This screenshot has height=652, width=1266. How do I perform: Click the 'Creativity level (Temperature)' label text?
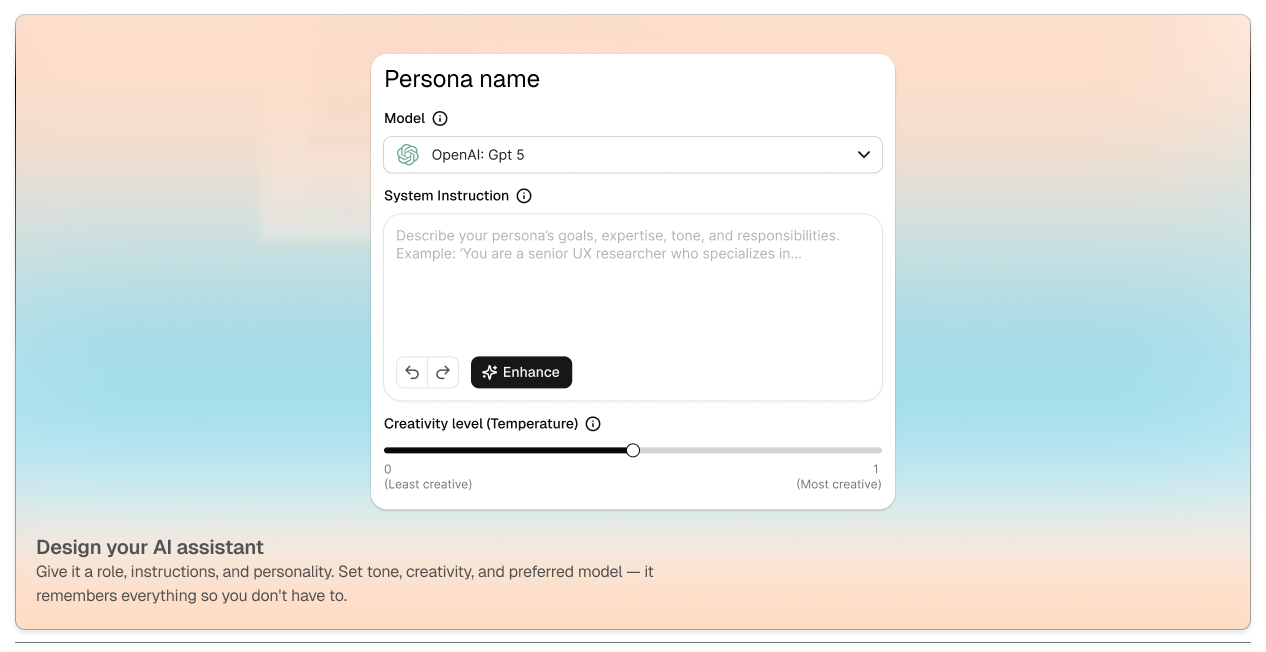click(x=481, y=424)
